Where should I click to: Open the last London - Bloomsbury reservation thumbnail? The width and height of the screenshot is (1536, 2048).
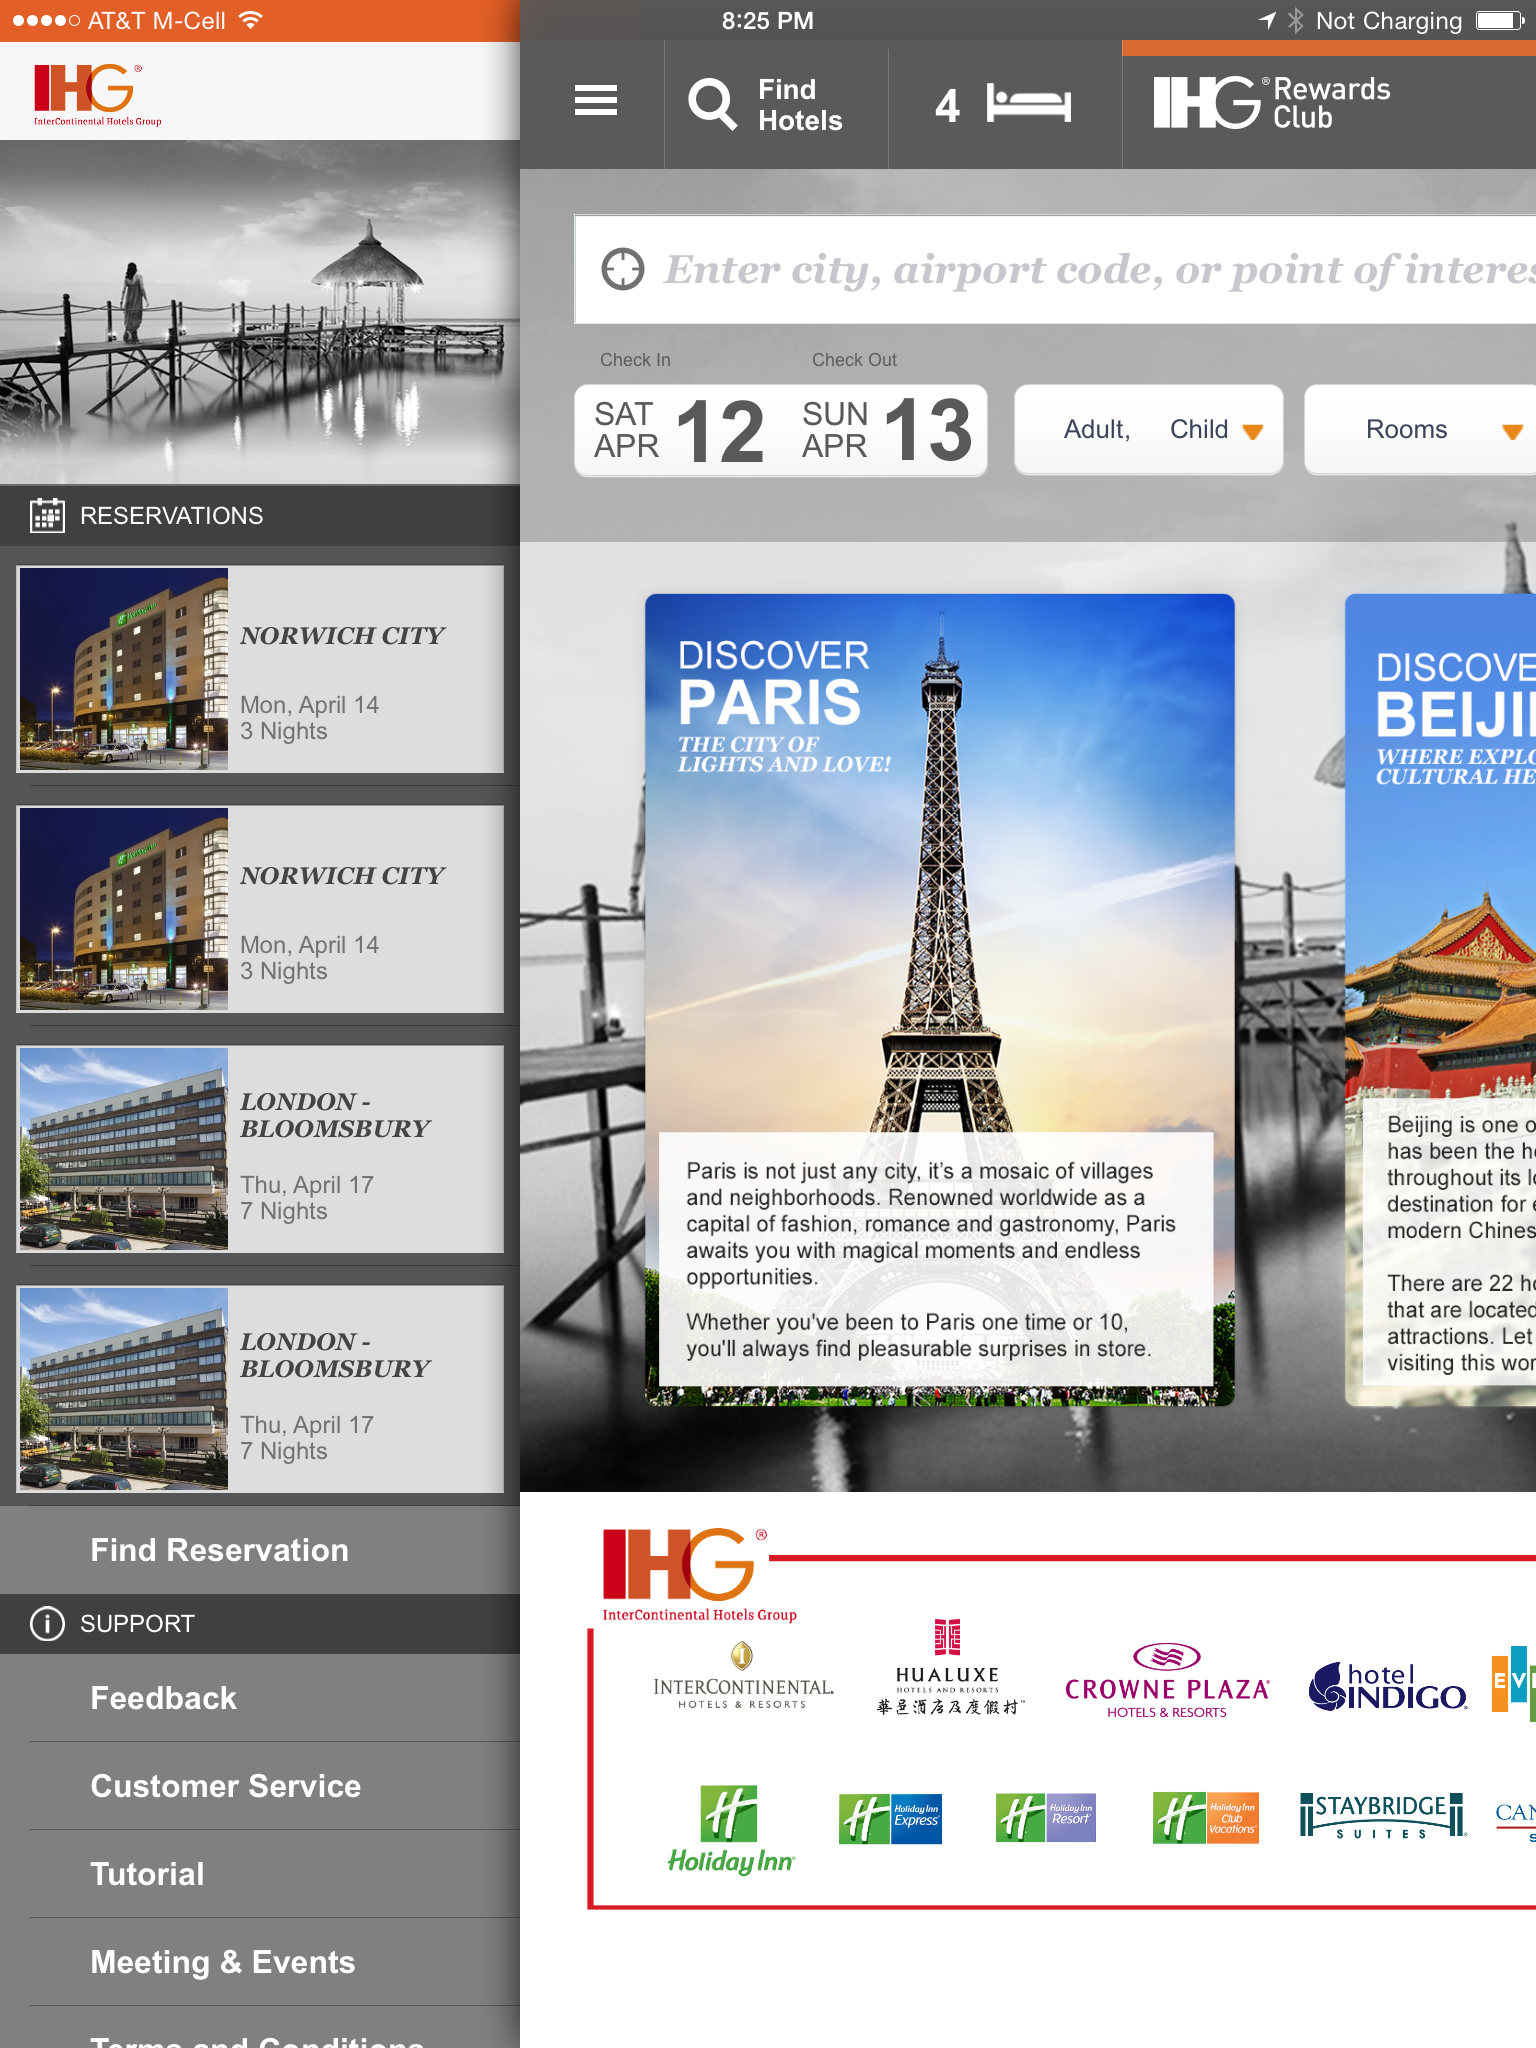tap(124, 1389)
